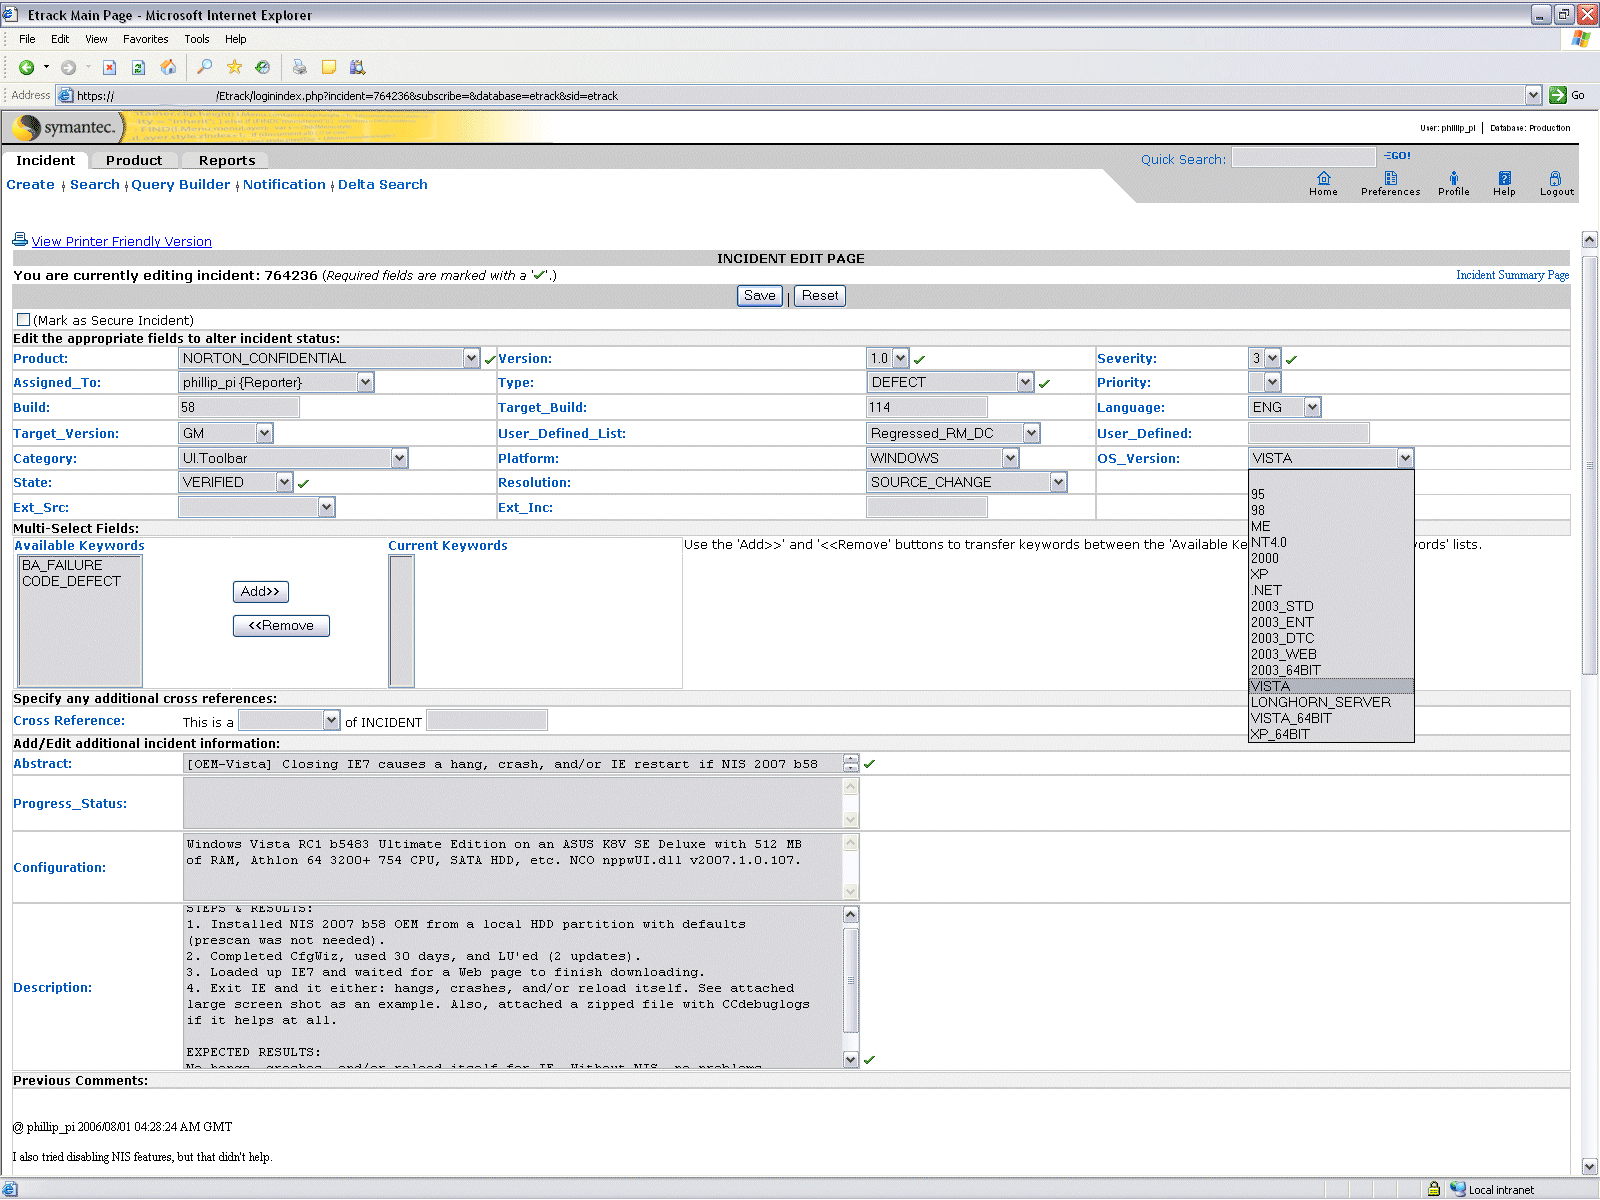Expand the Product dropdown
Viewport: 1600px width, 1200px height.
pos(471,358)
